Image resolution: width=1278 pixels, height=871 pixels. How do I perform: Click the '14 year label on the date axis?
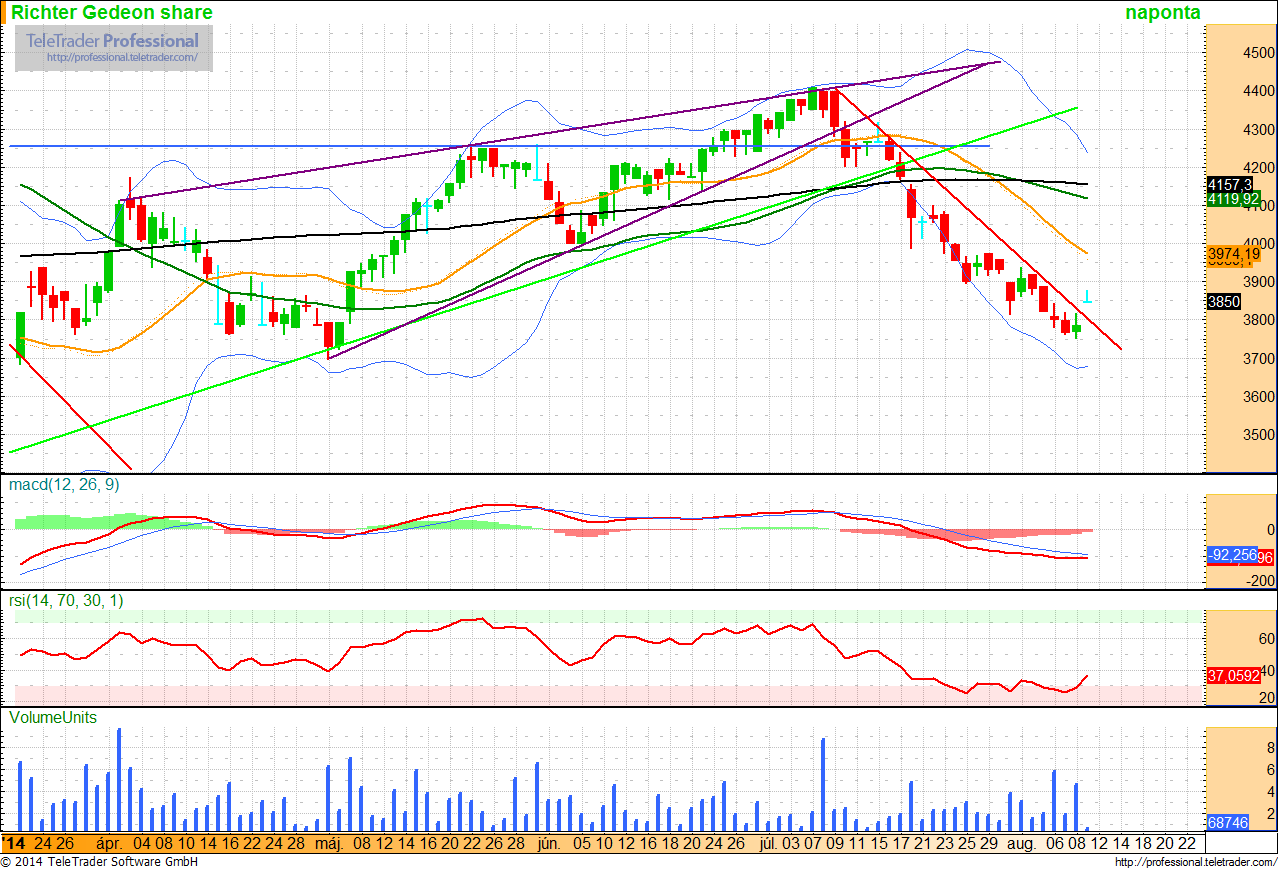[14, 843]
